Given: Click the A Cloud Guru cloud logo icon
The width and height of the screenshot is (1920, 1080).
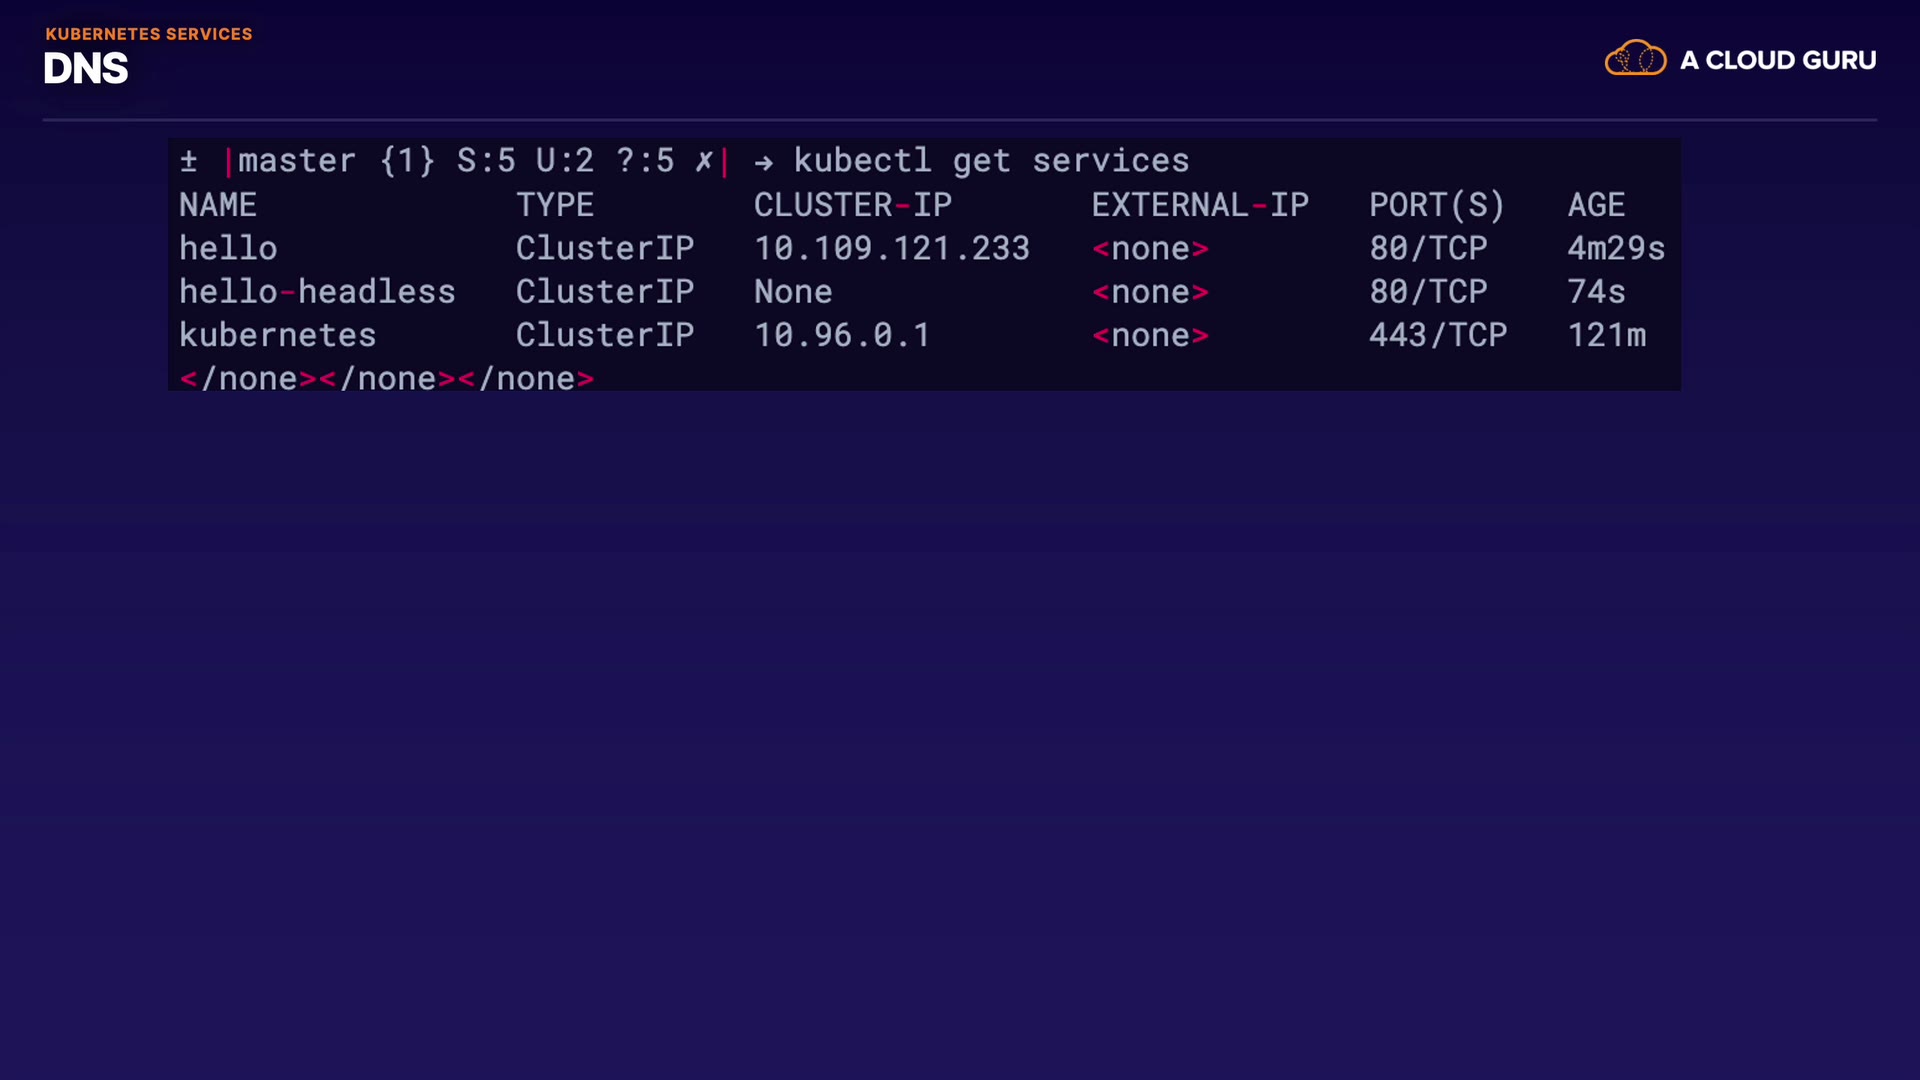Looking at the screenshot, I should pos(1635,58).
